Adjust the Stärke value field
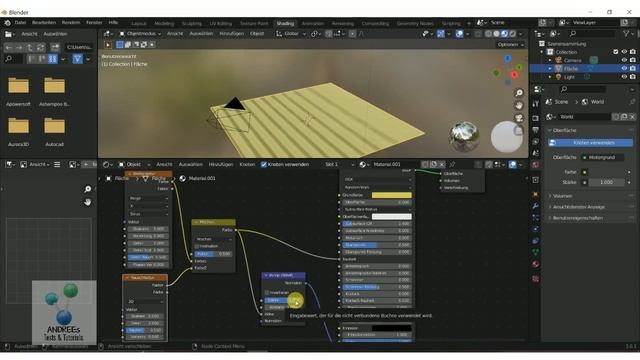 click(x=606, y=182)
